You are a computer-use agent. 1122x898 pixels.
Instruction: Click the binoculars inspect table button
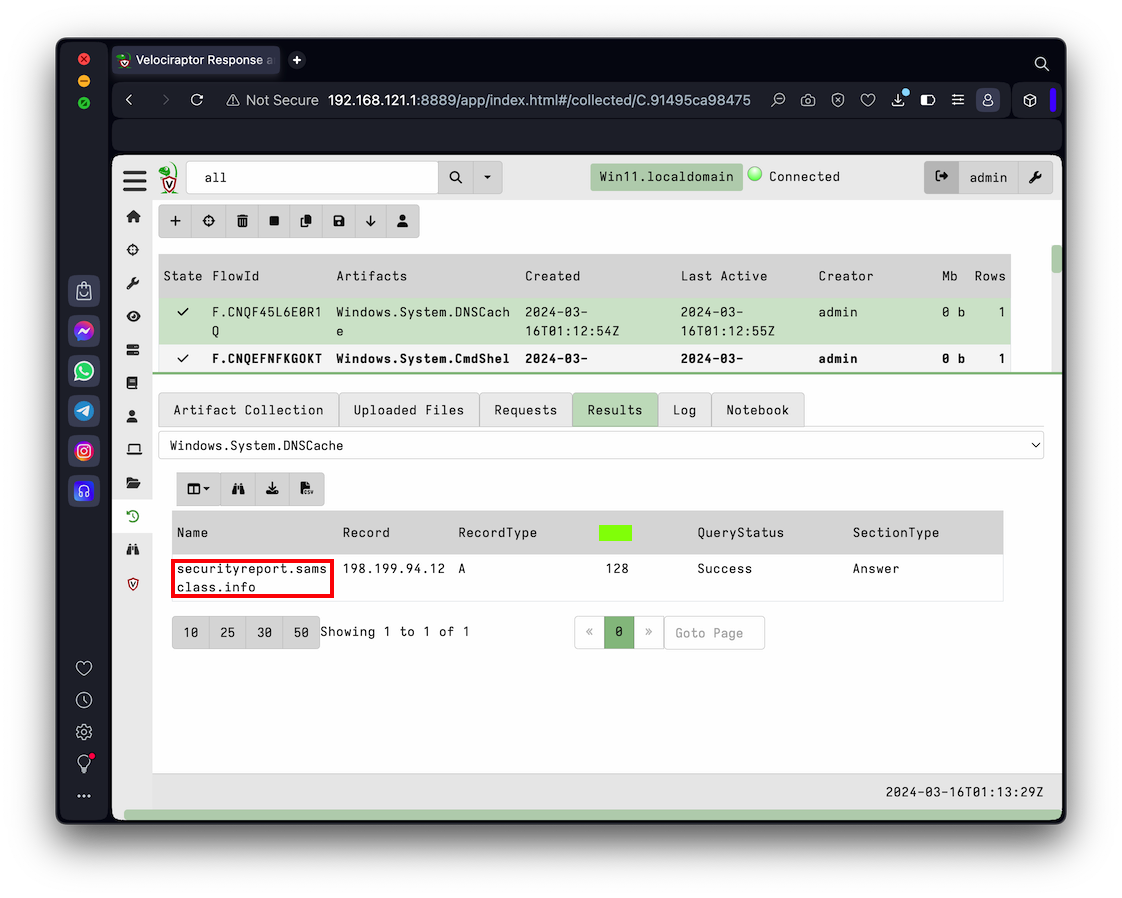pos(238,489)
